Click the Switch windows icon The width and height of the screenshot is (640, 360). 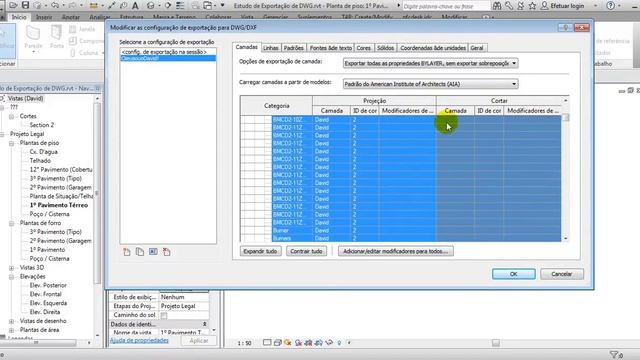(208, 6)
